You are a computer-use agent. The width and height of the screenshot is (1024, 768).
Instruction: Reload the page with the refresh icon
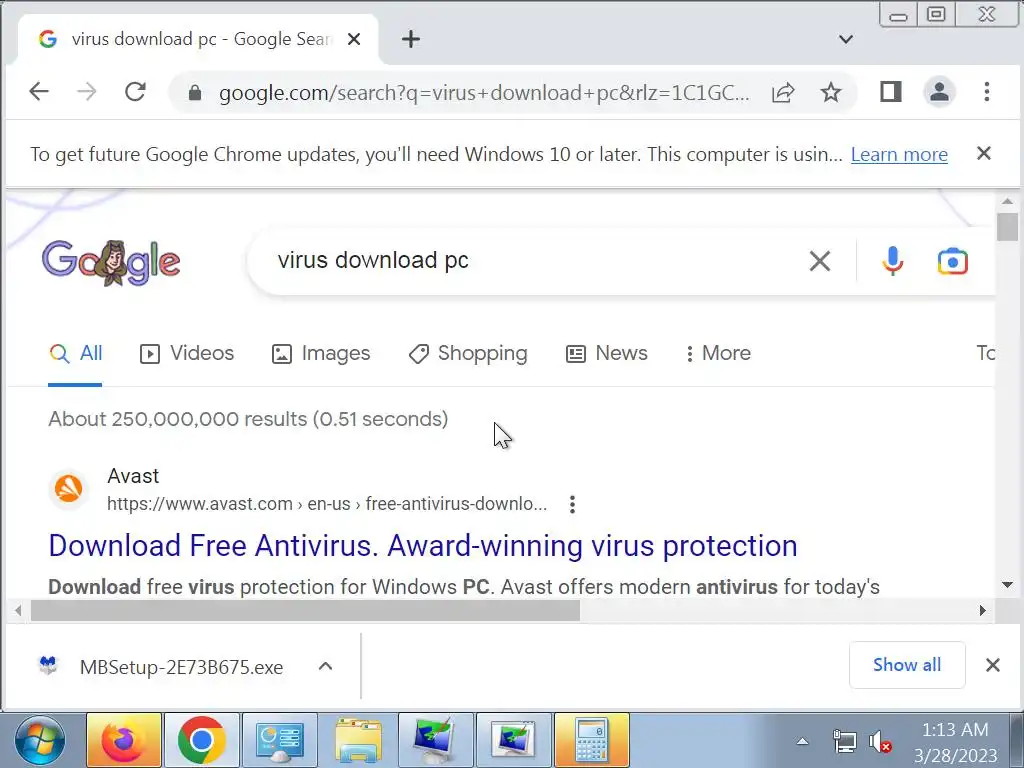click(135, 91)
